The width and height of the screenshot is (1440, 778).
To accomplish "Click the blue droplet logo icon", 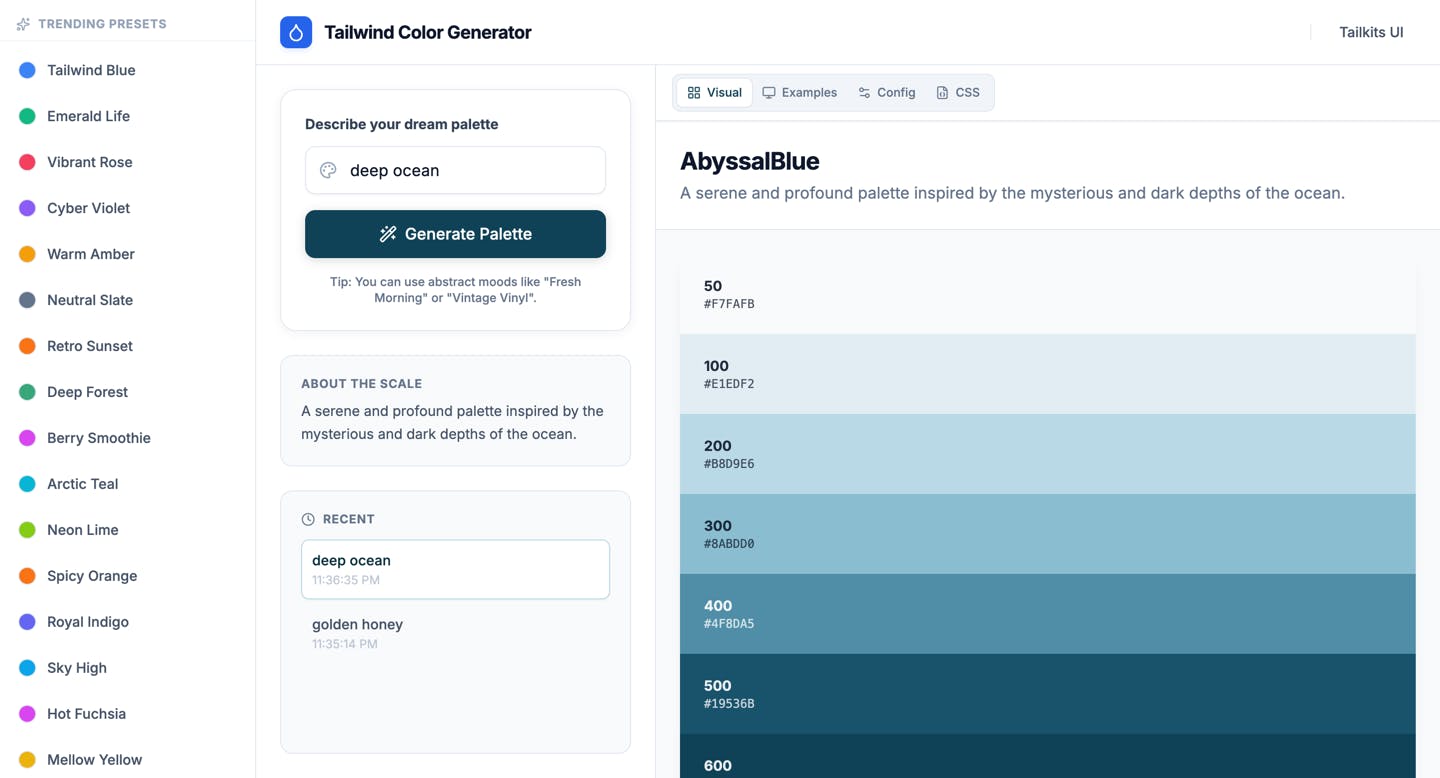I will pyautogui.click(x=296, y=32).
